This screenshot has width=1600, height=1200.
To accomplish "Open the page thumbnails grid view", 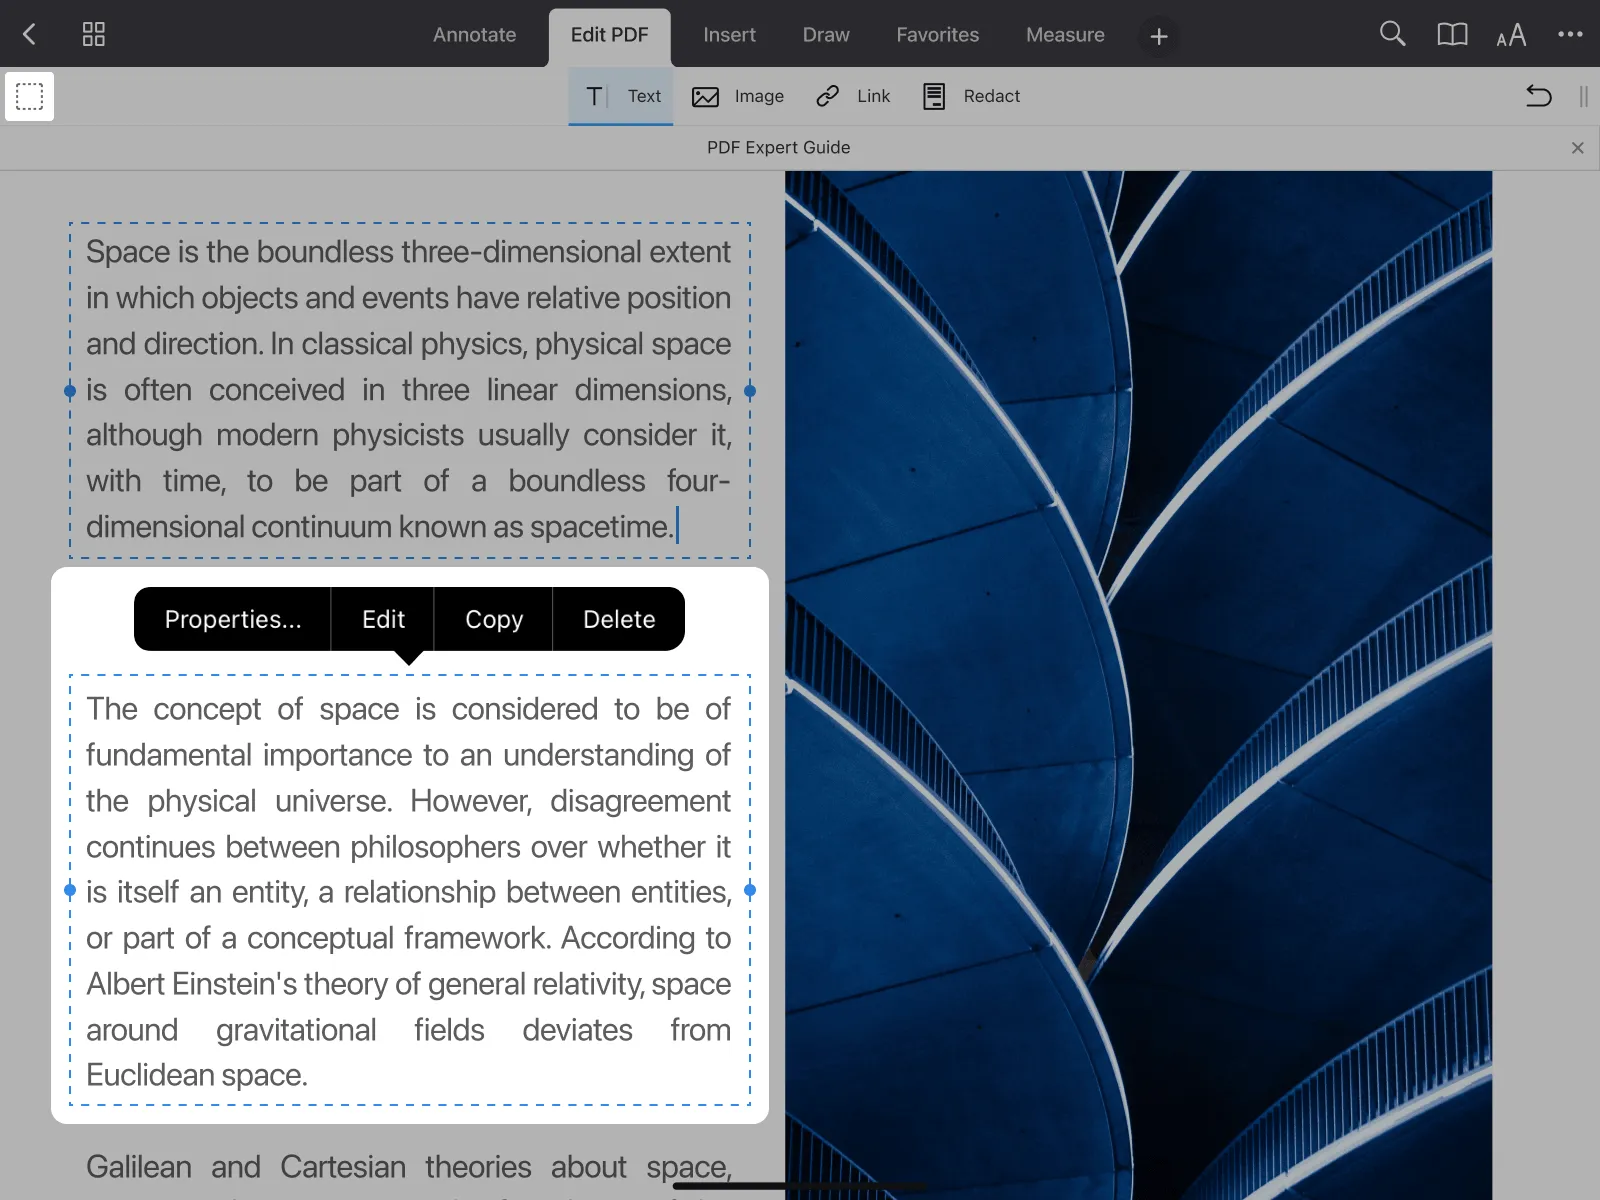I will [93, 33].
